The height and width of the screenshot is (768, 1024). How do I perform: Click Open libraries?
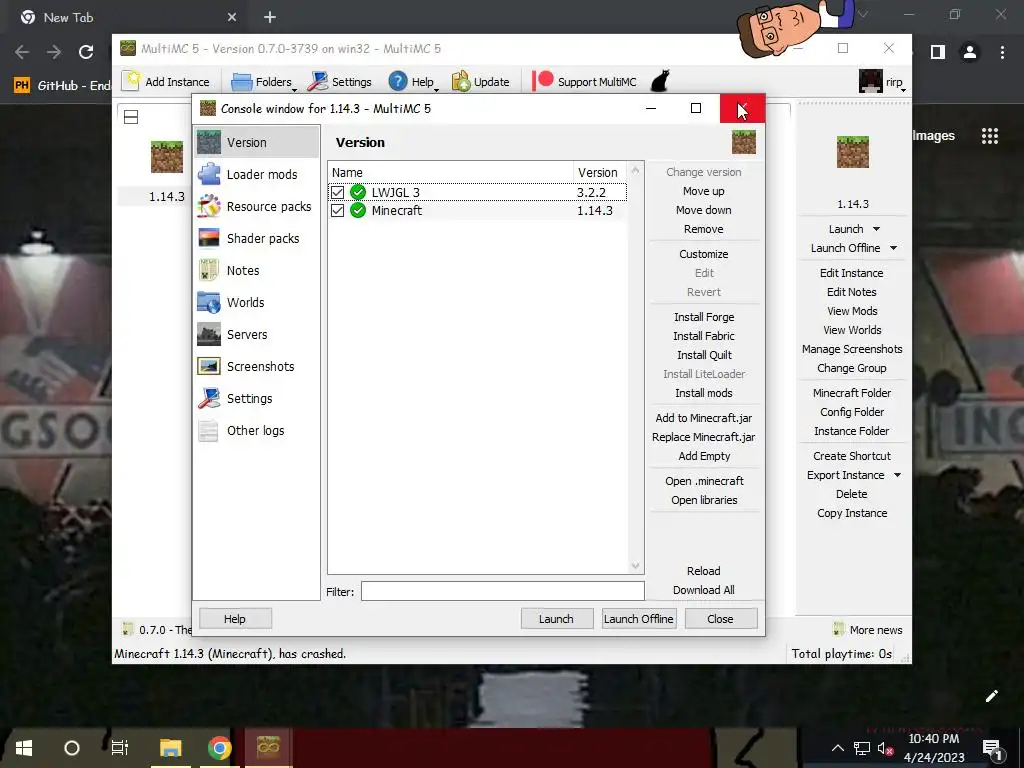tap(704, 500)
